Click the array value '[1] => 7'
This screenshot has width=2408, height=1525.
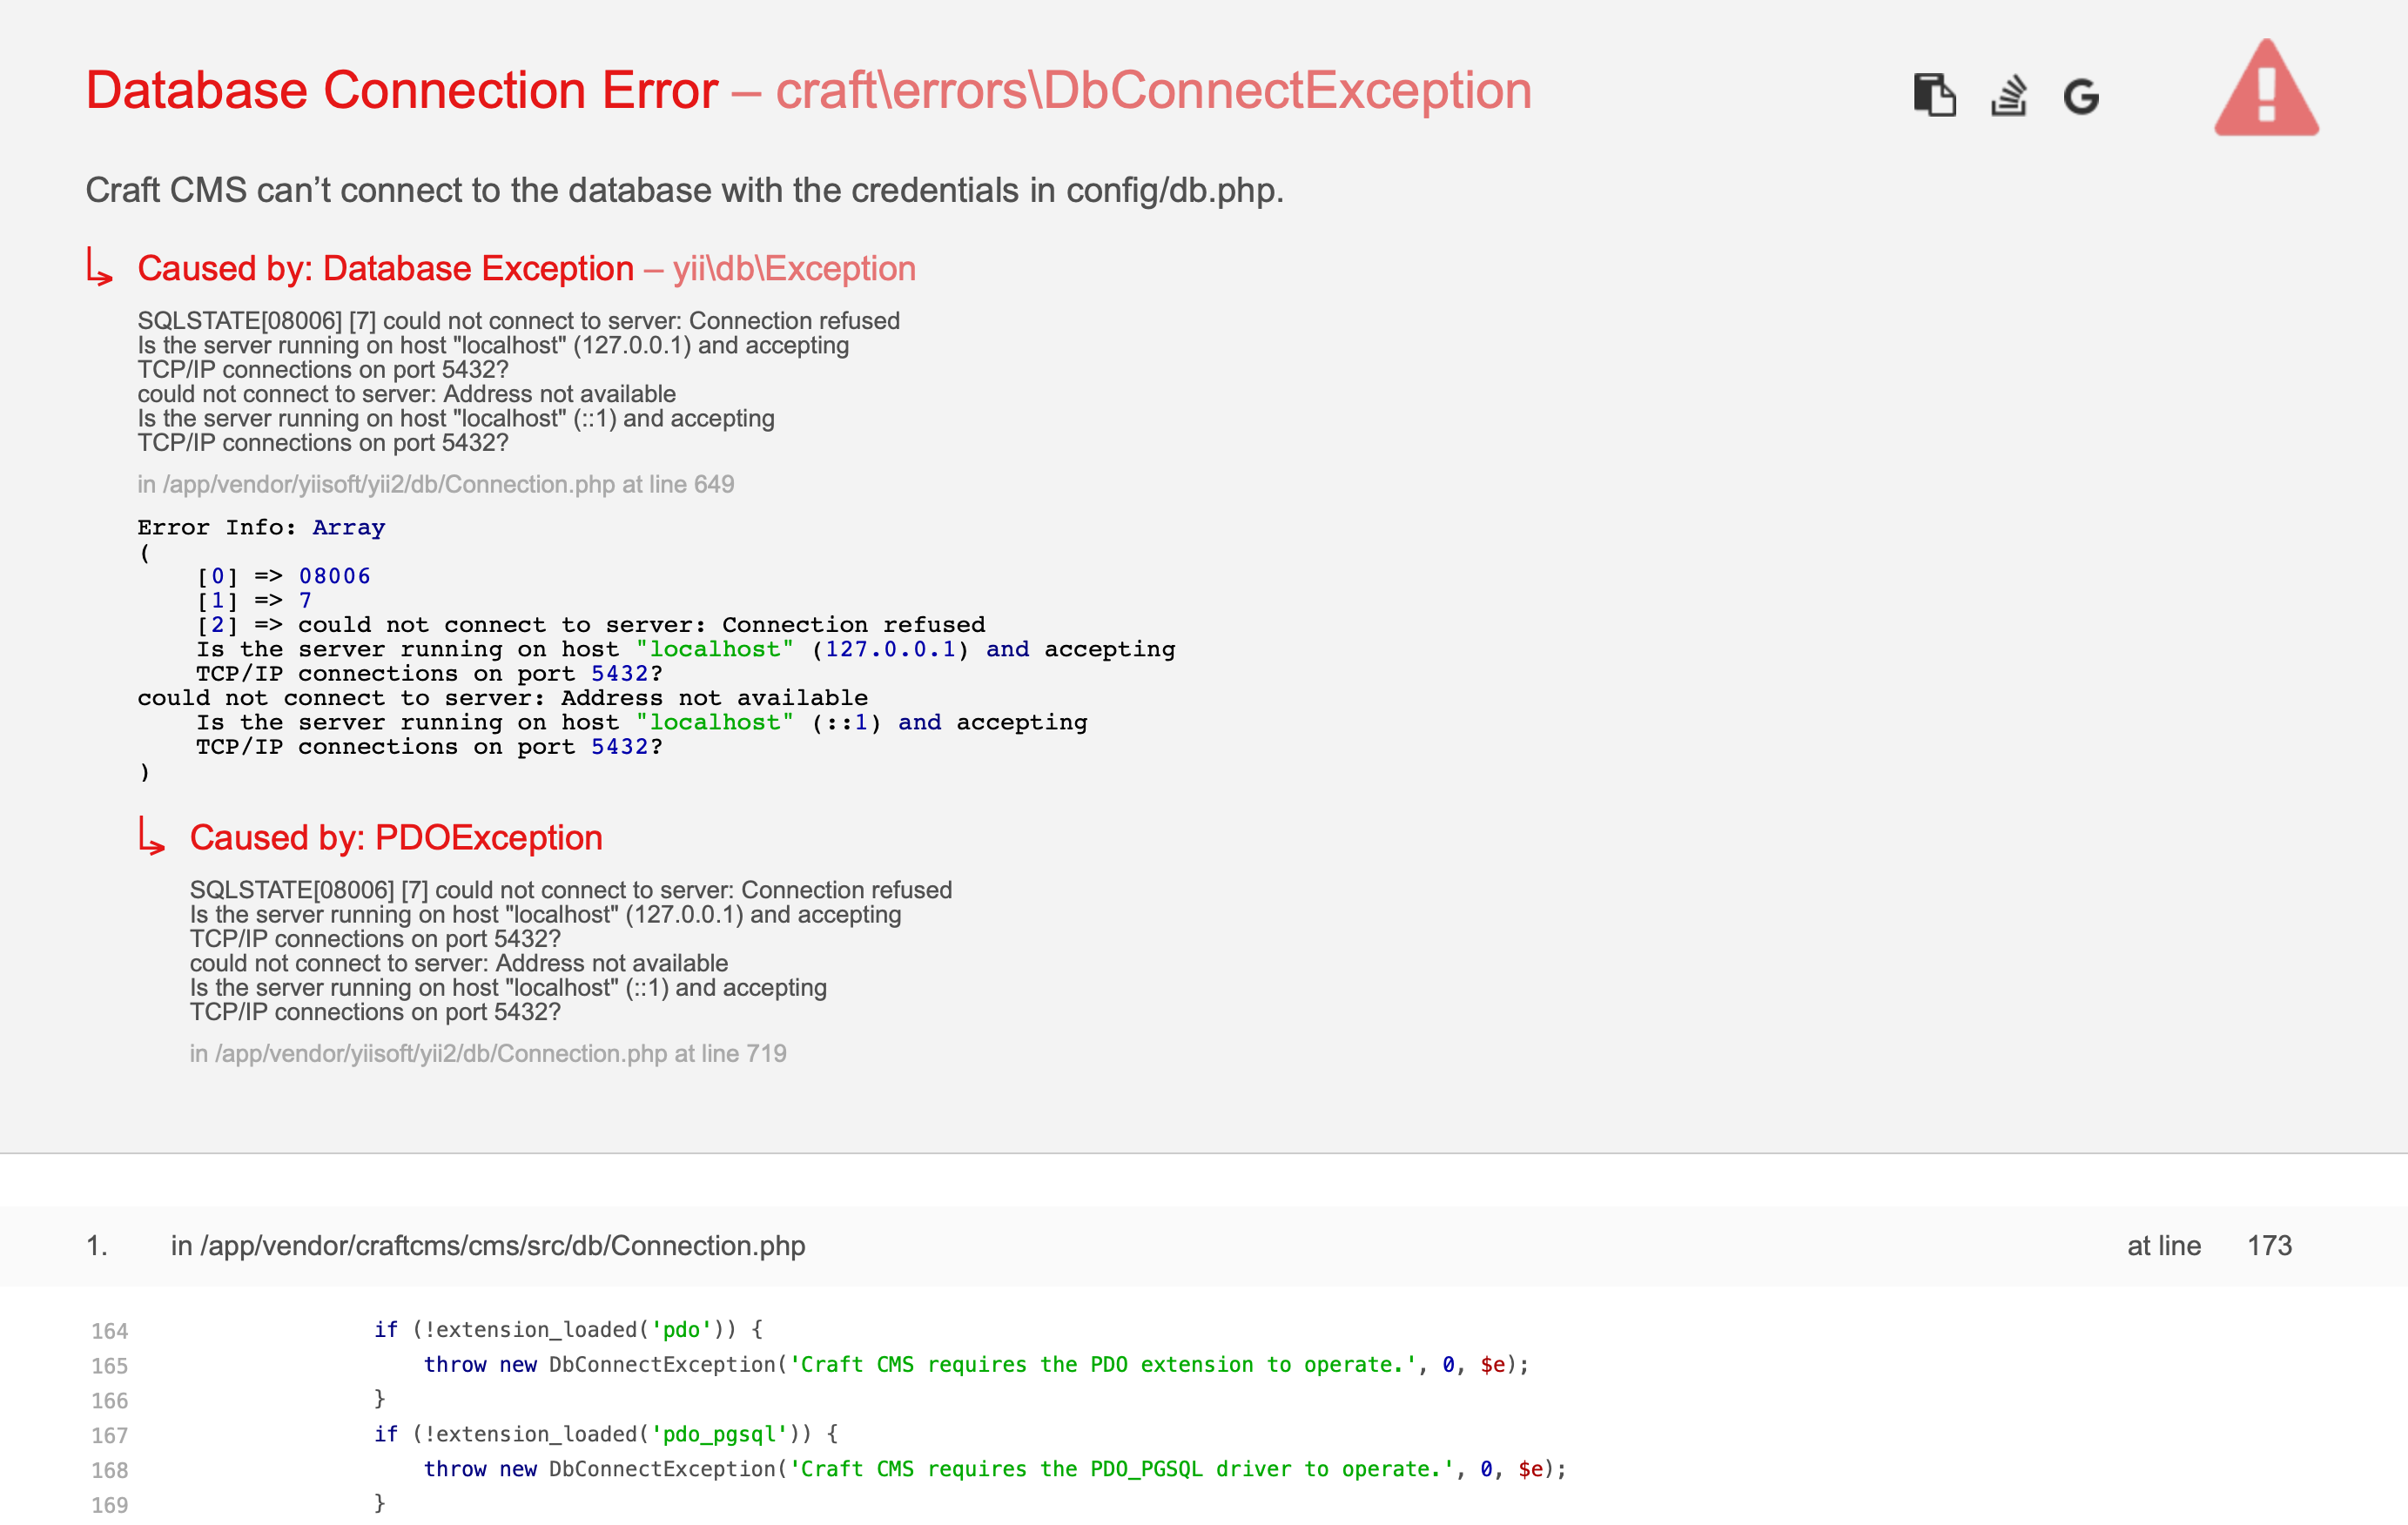coord(255,600)
